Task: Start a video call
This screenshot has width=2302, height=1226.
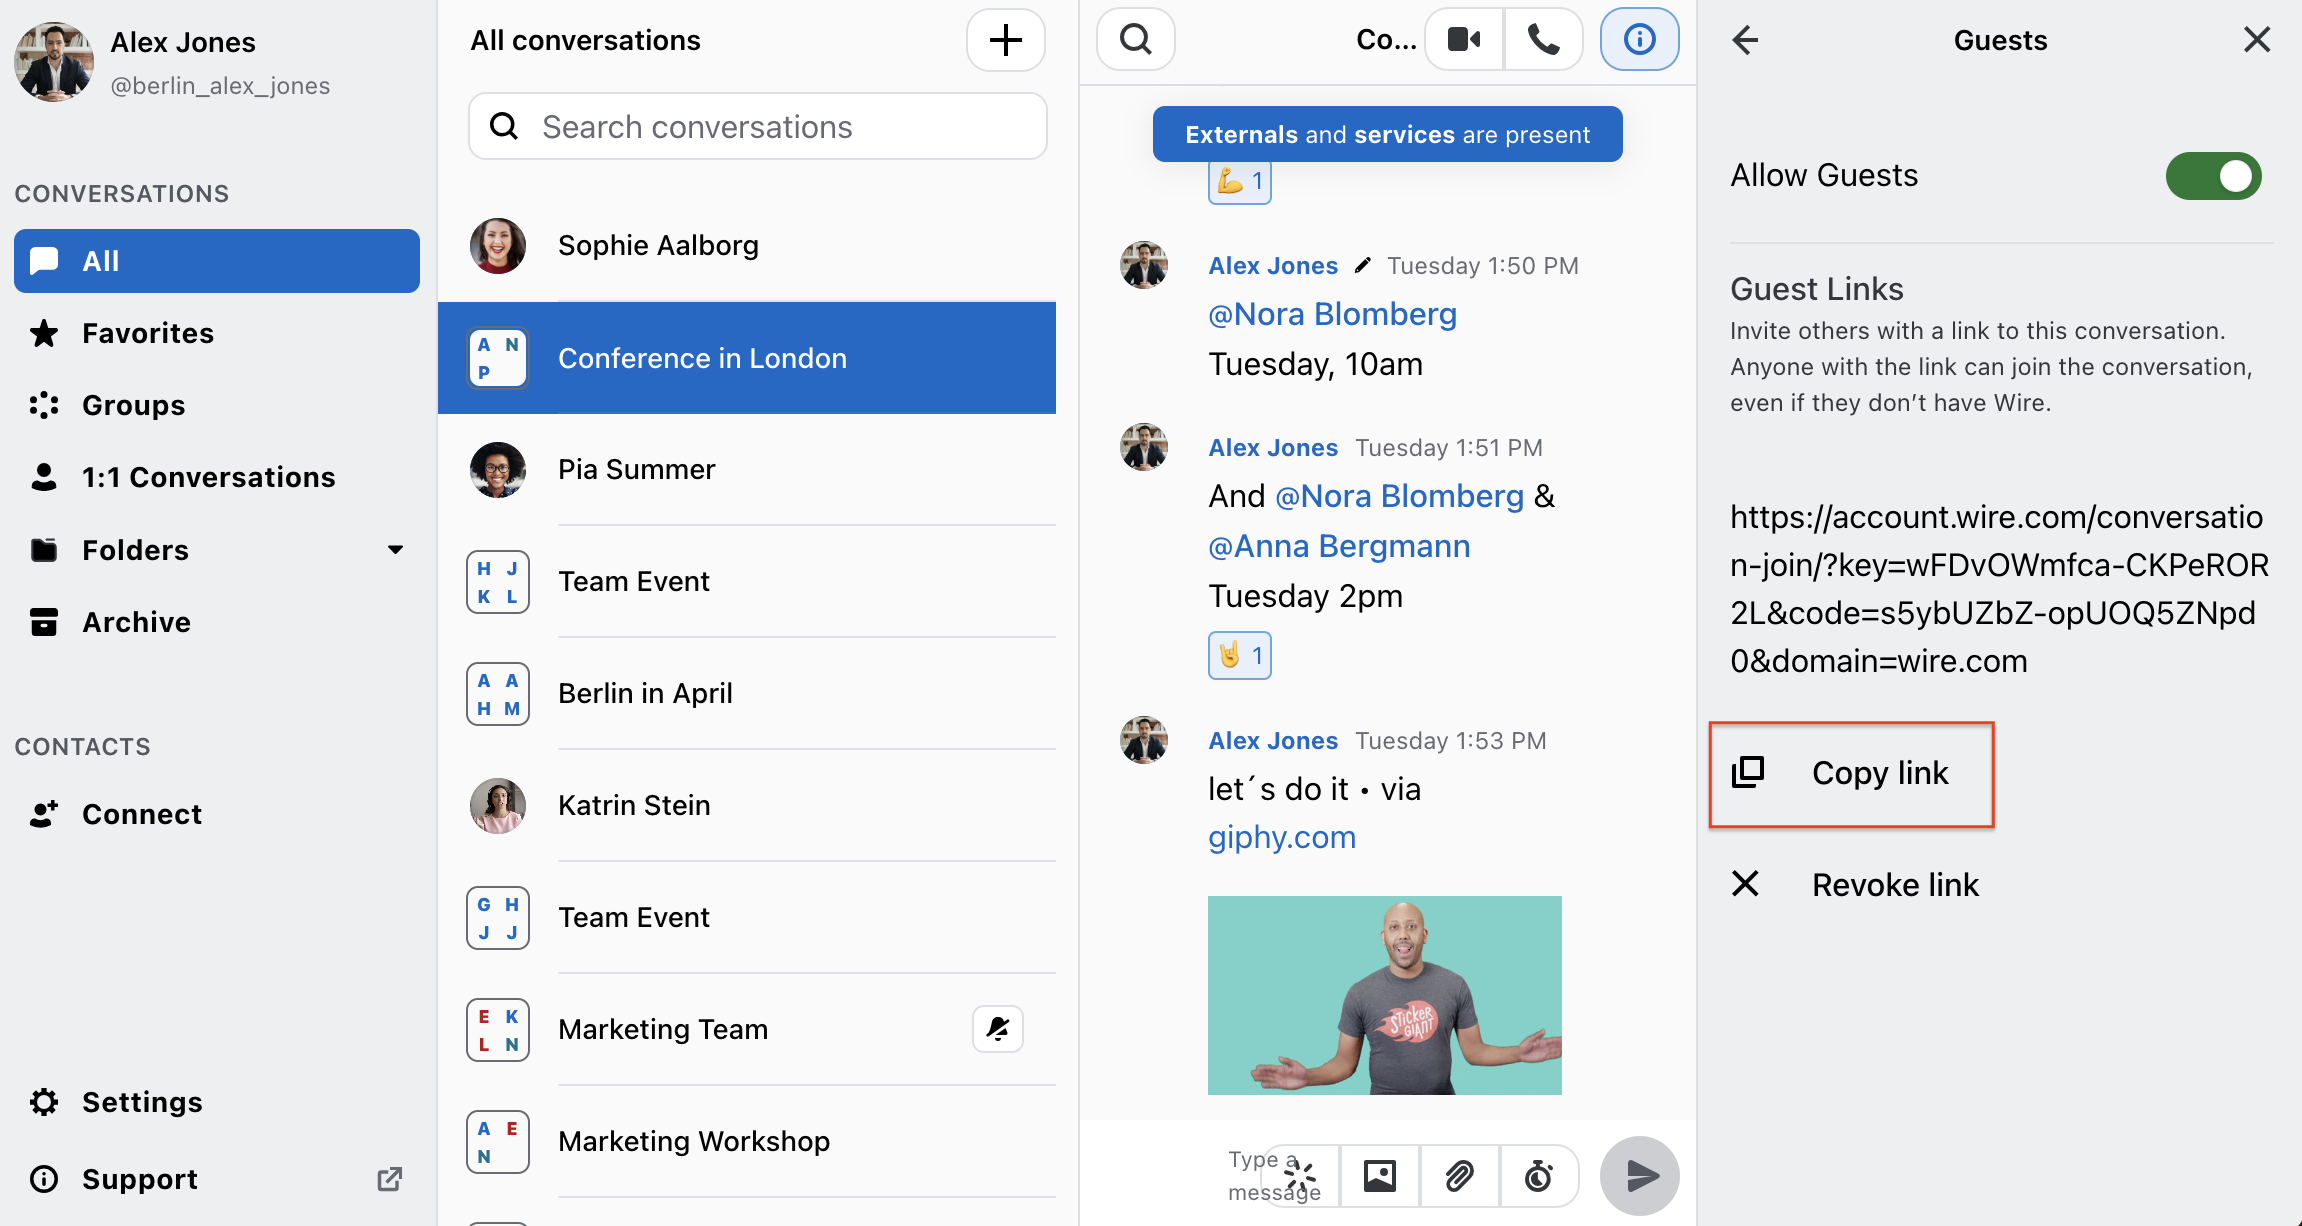Action: (x=1464, y=40)
